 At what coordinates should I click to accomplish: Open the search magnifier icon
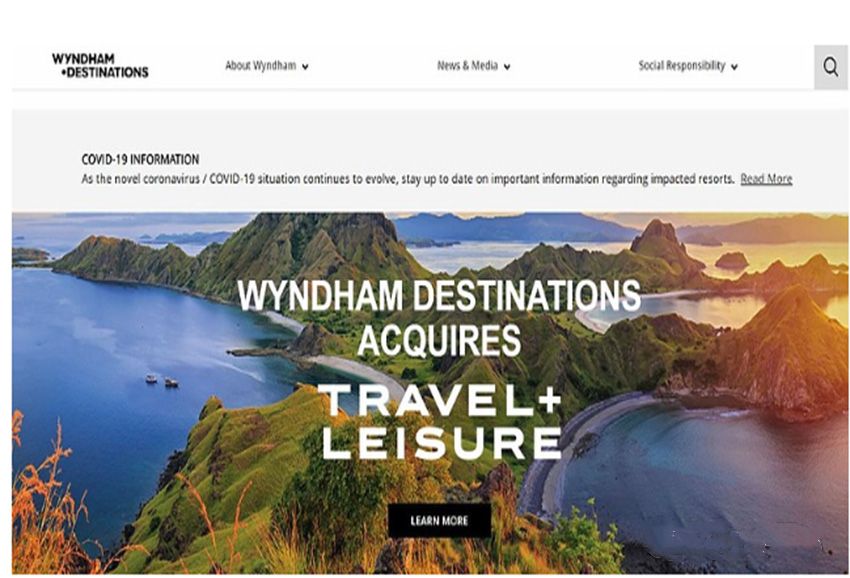coord(830,67)
